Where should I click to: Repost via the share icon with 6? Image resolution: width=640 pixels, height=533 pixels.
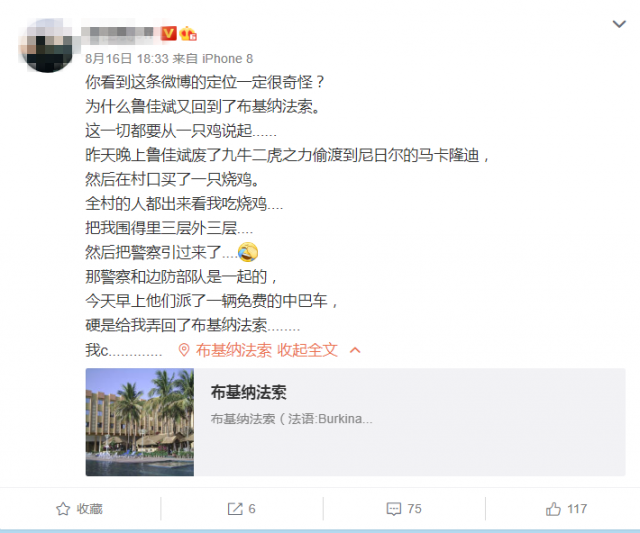[241, 509]
